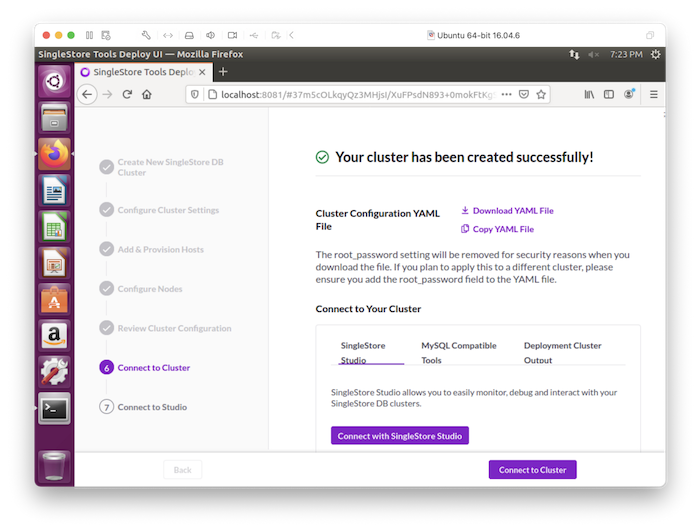Open VM sound toolbar icon
Image resolution: width=700 pixels, height=532 pixels.
coord(210,35)
